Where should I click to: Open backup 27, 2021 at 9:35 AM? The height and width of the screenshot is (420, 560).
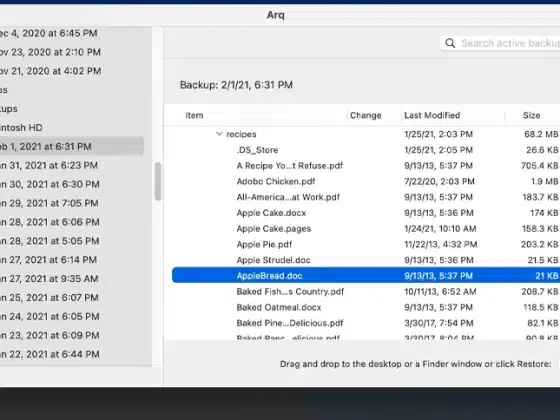pos(49,279)
